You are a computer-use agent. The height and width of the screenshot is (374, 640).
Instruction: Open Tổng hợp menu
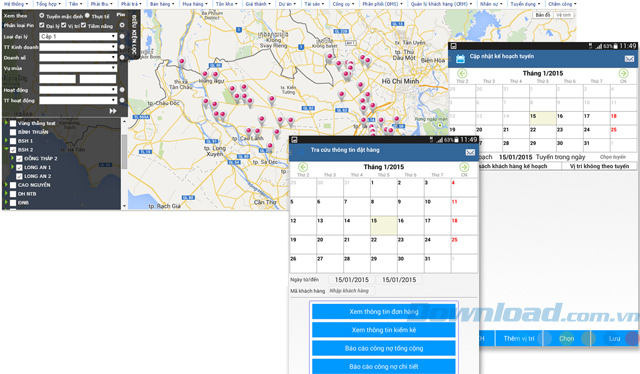48,4
